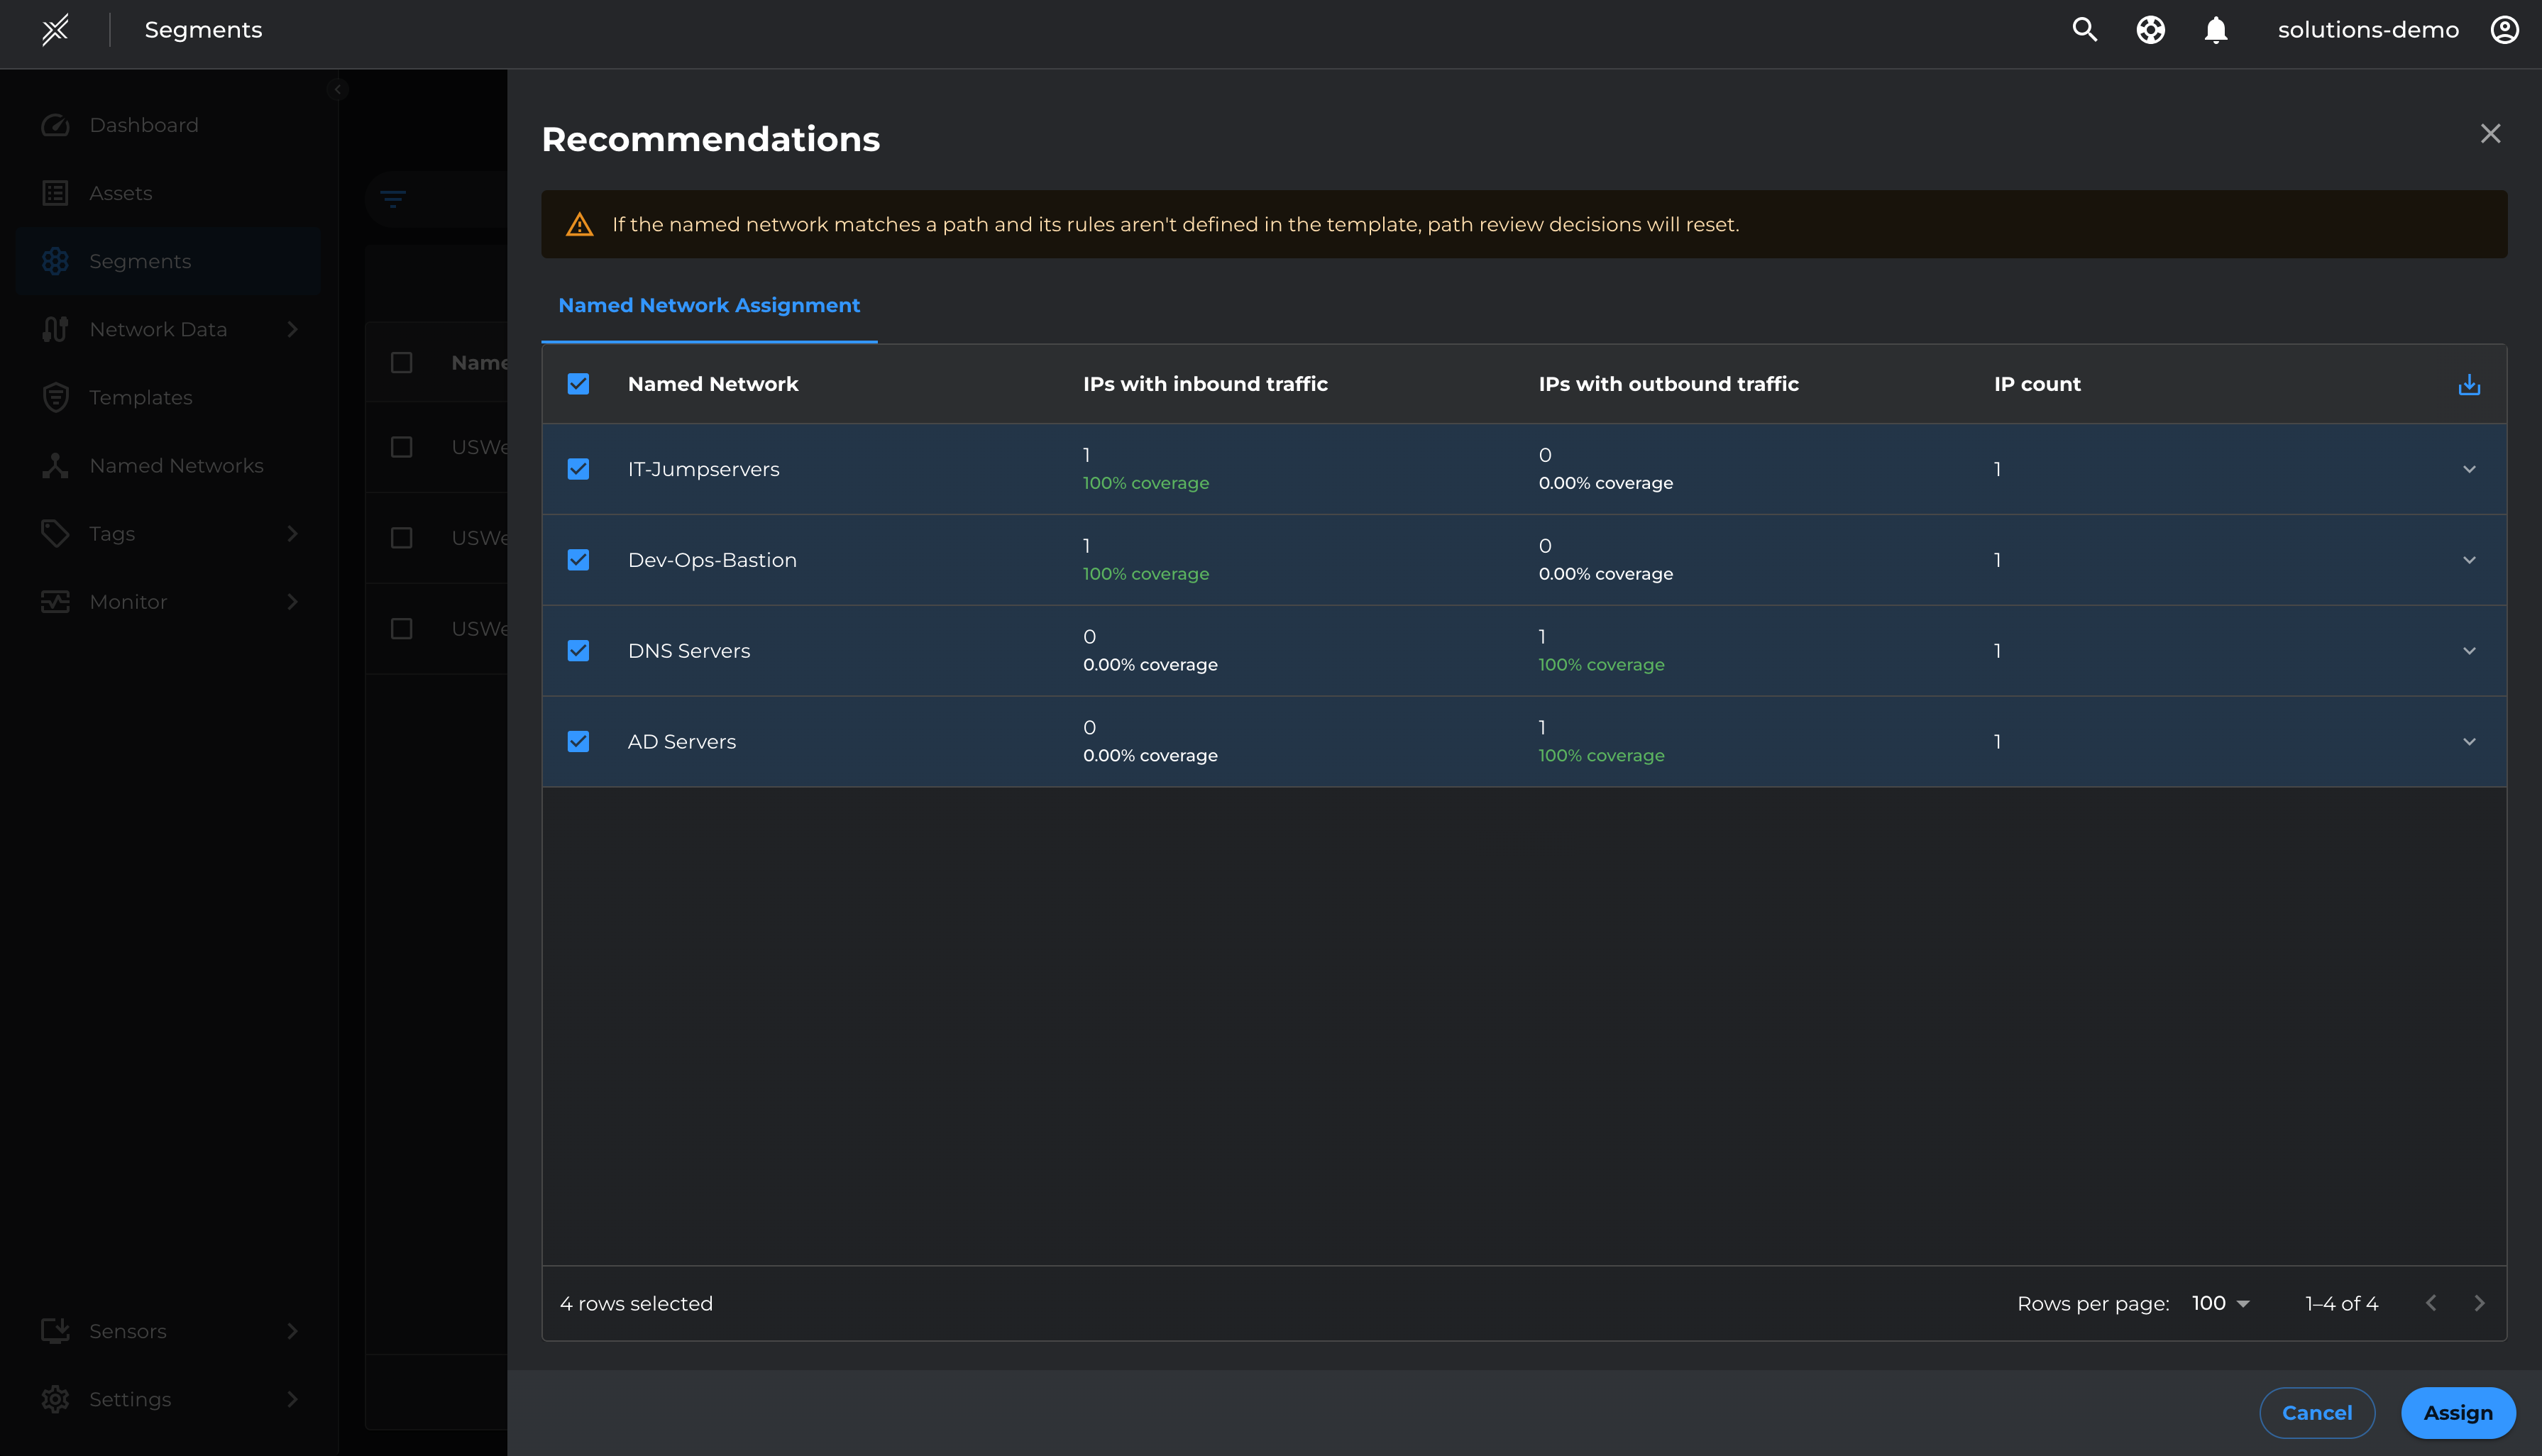Toggle the select-all header checkbox
This screenshot has width=2542, height=1456.
[x=578, y=384]
